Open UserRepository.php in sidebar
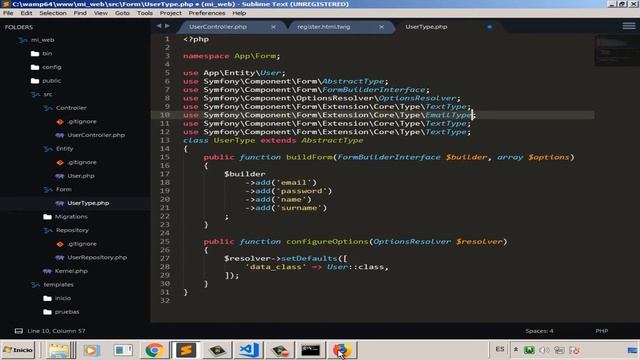 [97, 258]
